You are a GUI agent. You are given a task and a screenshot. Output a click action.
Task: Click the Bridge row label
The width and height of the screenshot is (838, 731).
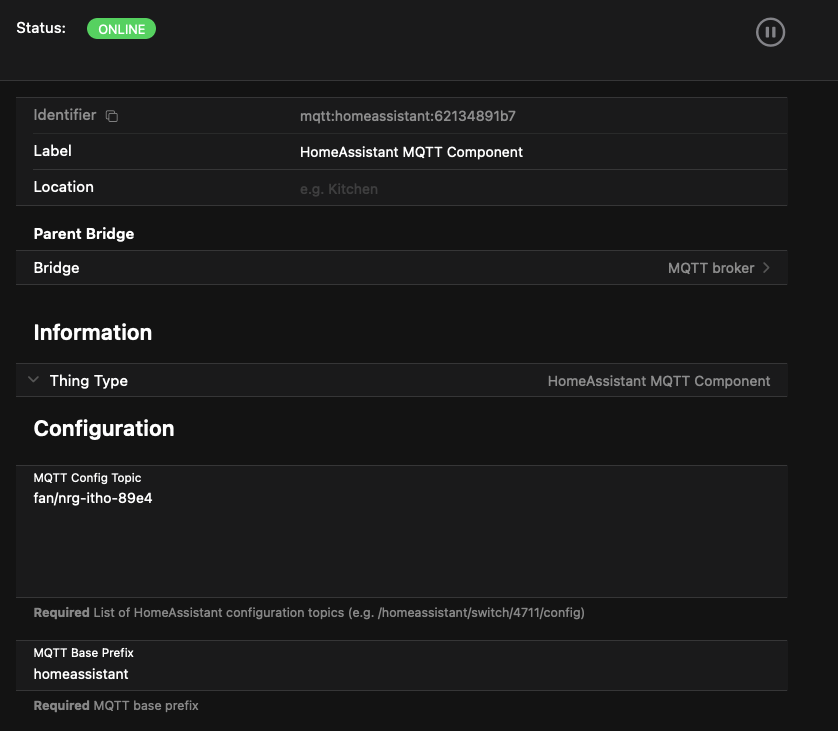(56, 268)
